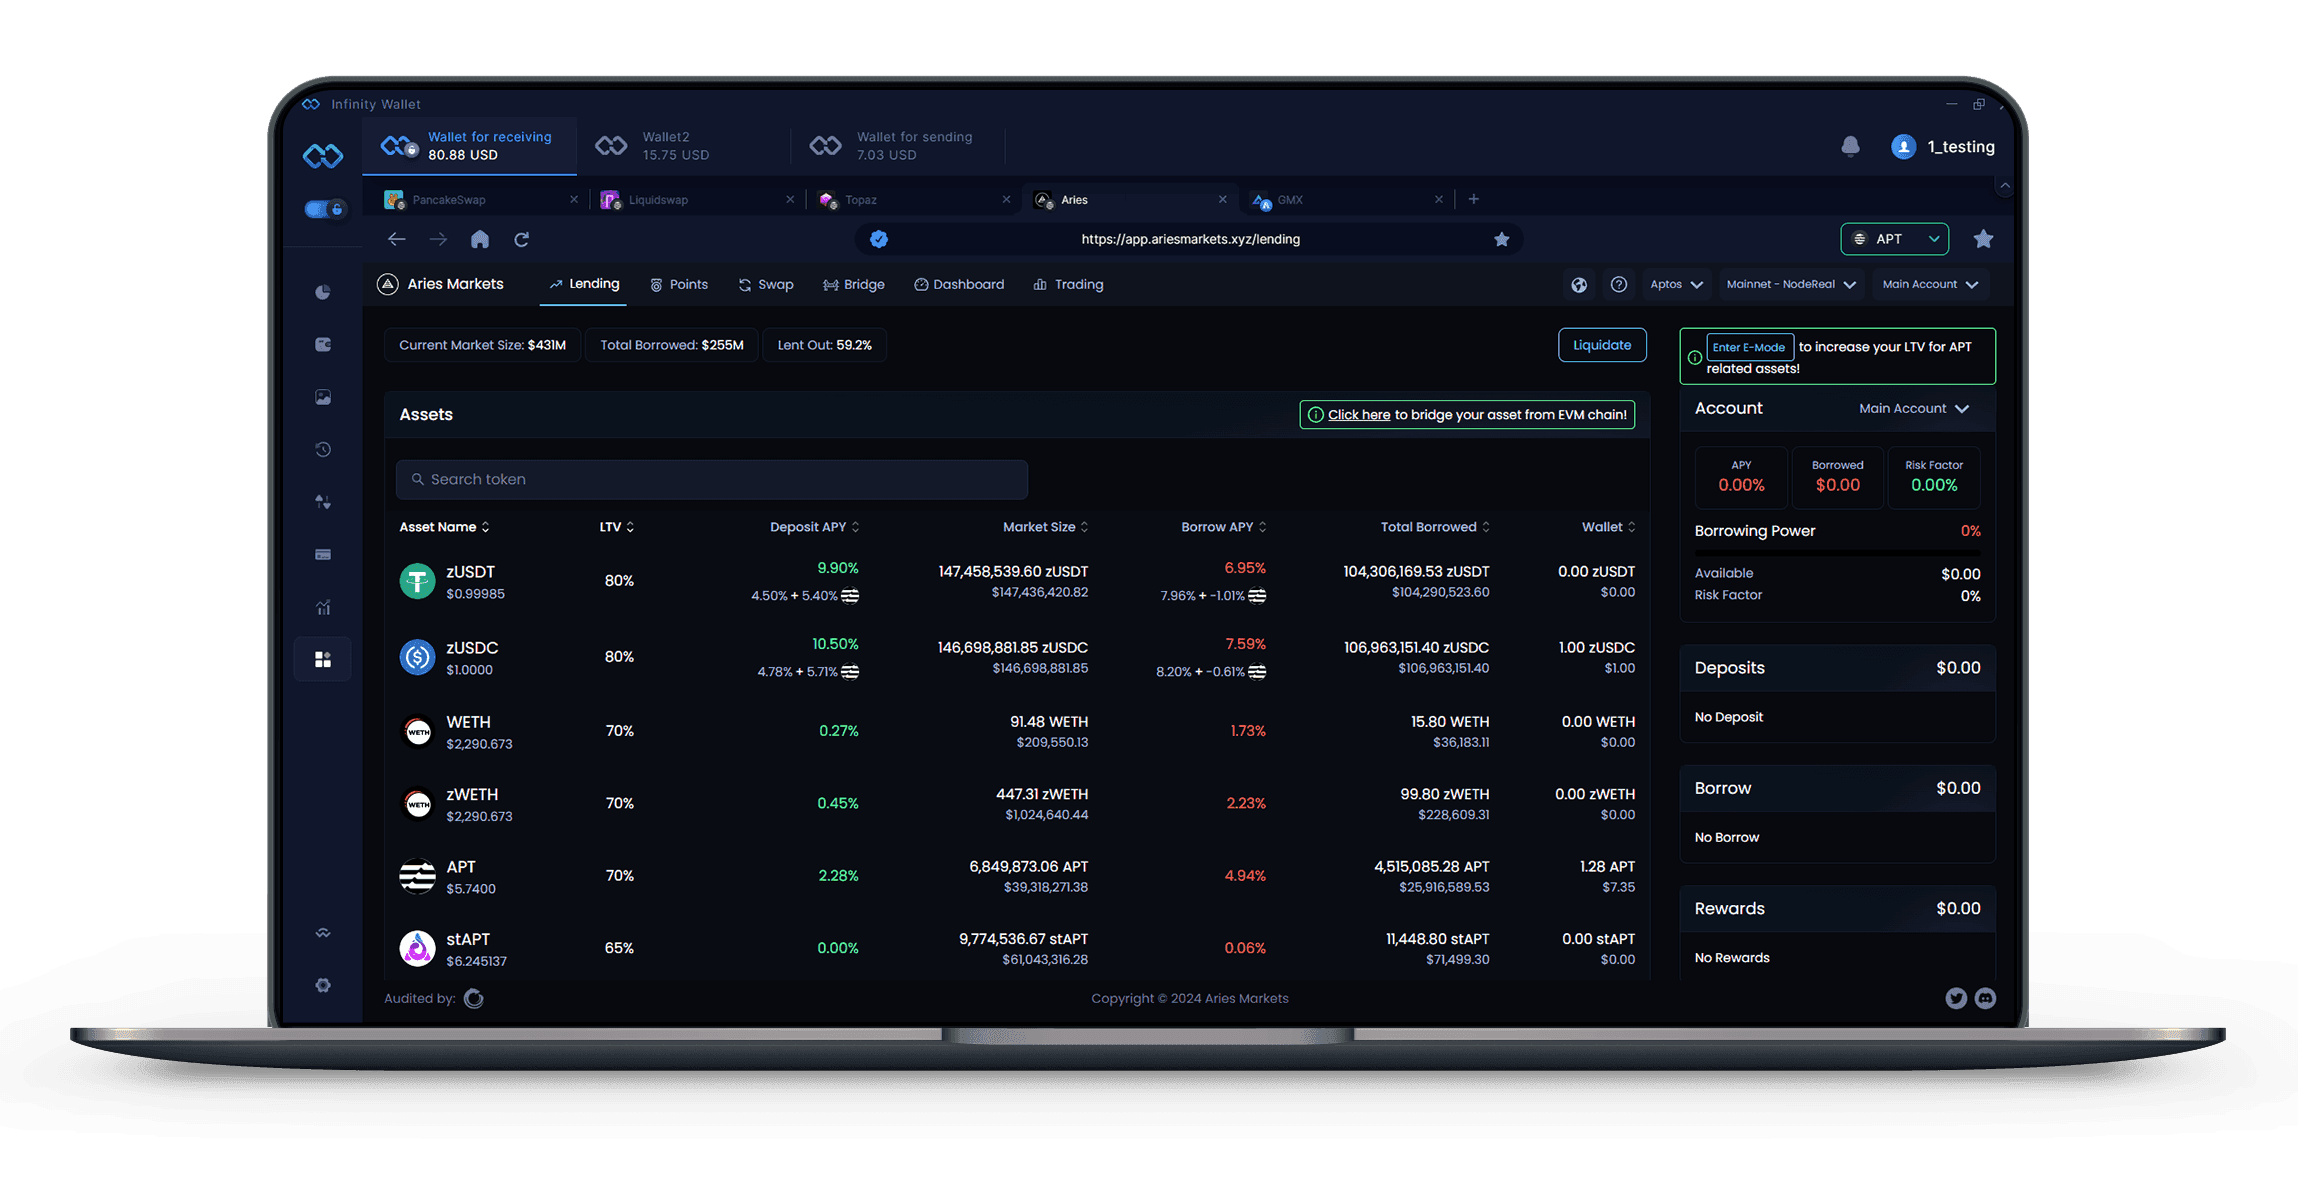Go back in the dapp browser
2298x1201 pixels.
coord(397,239)
